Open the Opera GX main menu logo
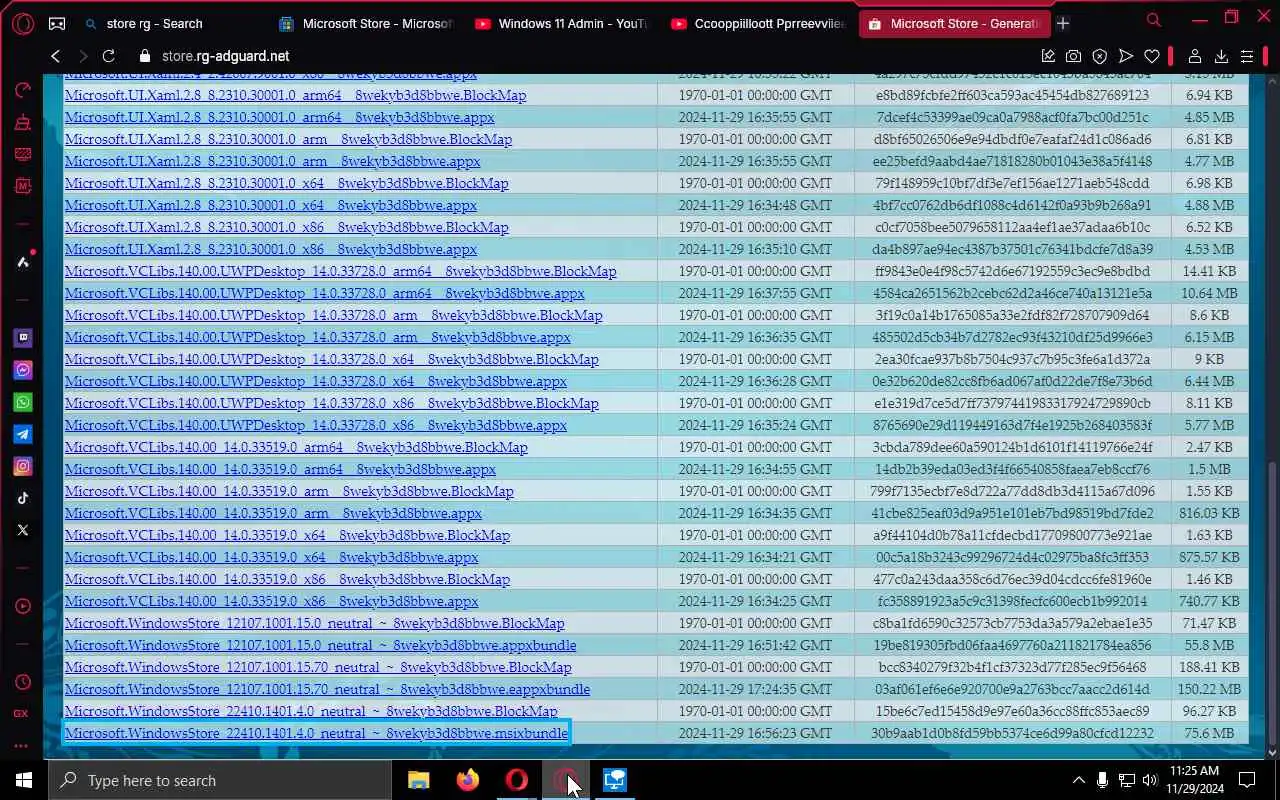This screenshot has width=1280, height=800. click(22, 23)
